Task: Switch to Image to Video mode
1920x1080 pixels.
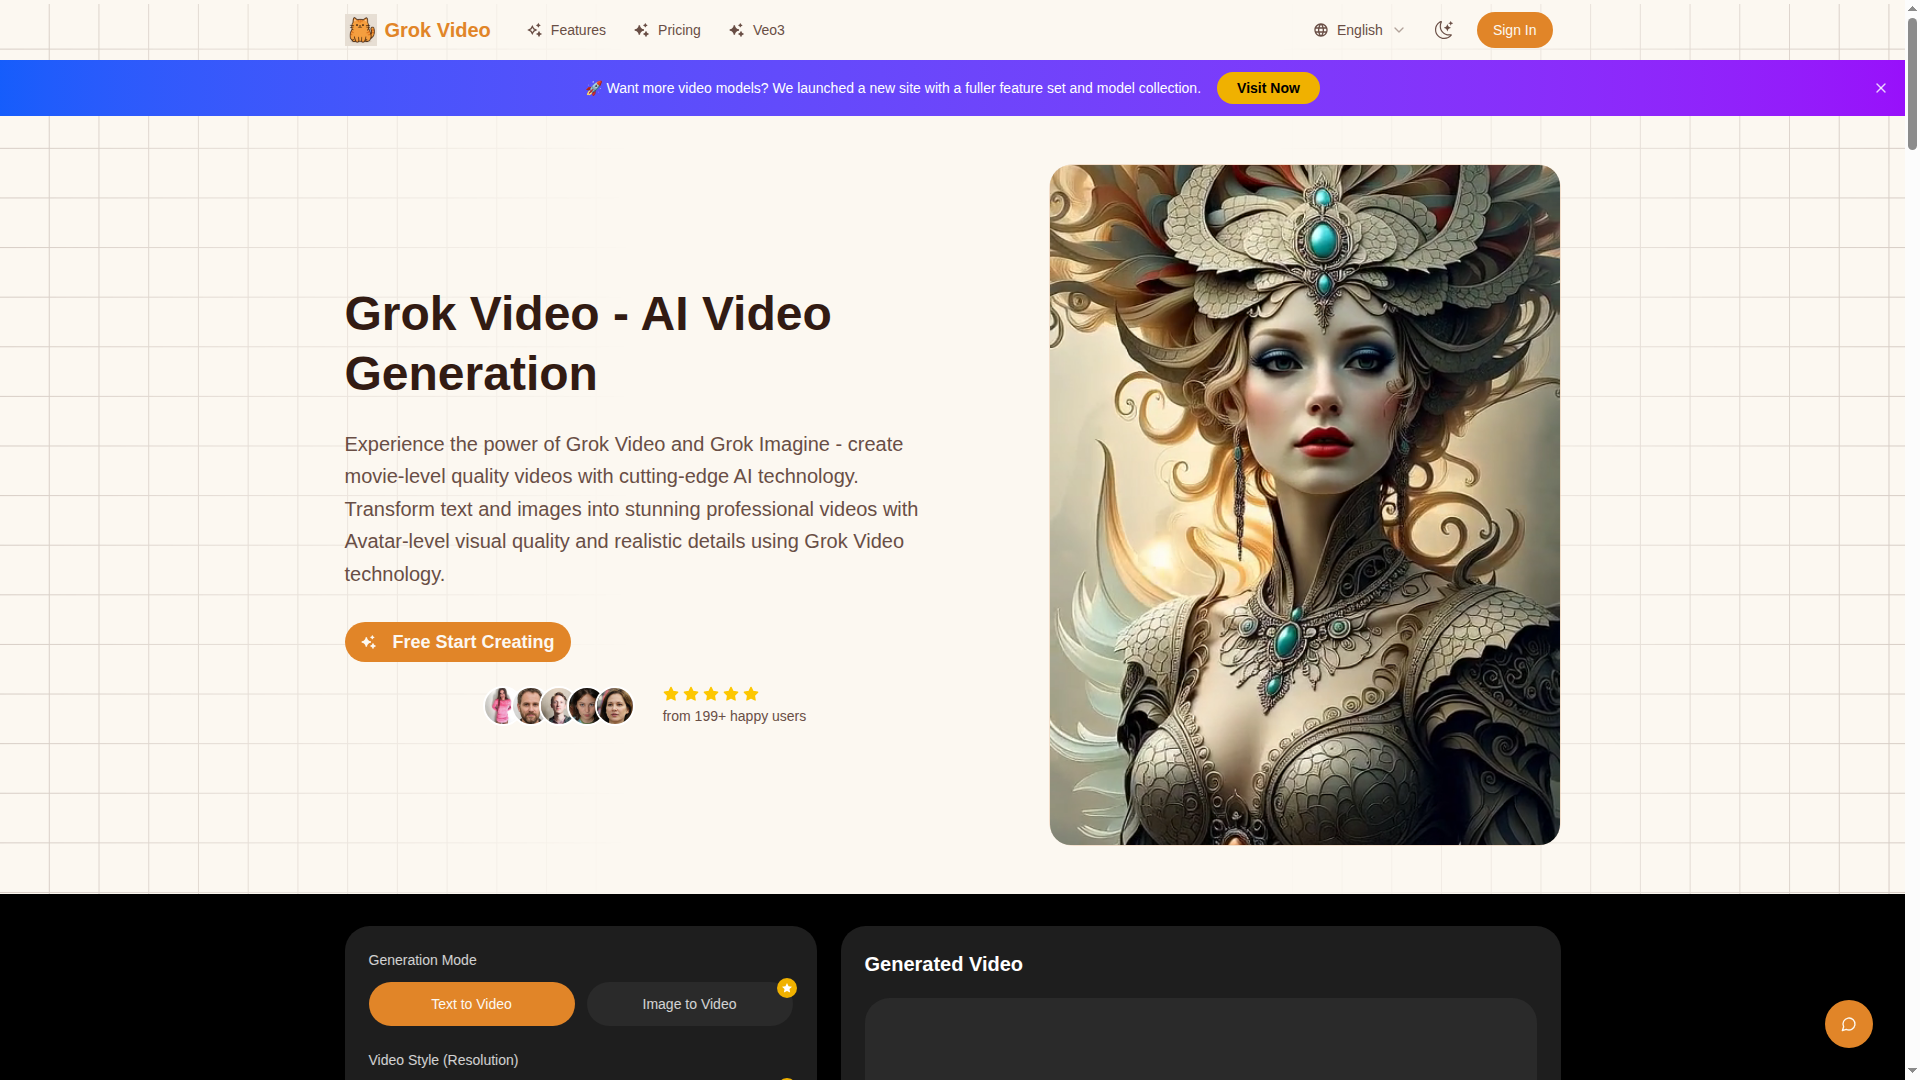Action: [689, 1003]
